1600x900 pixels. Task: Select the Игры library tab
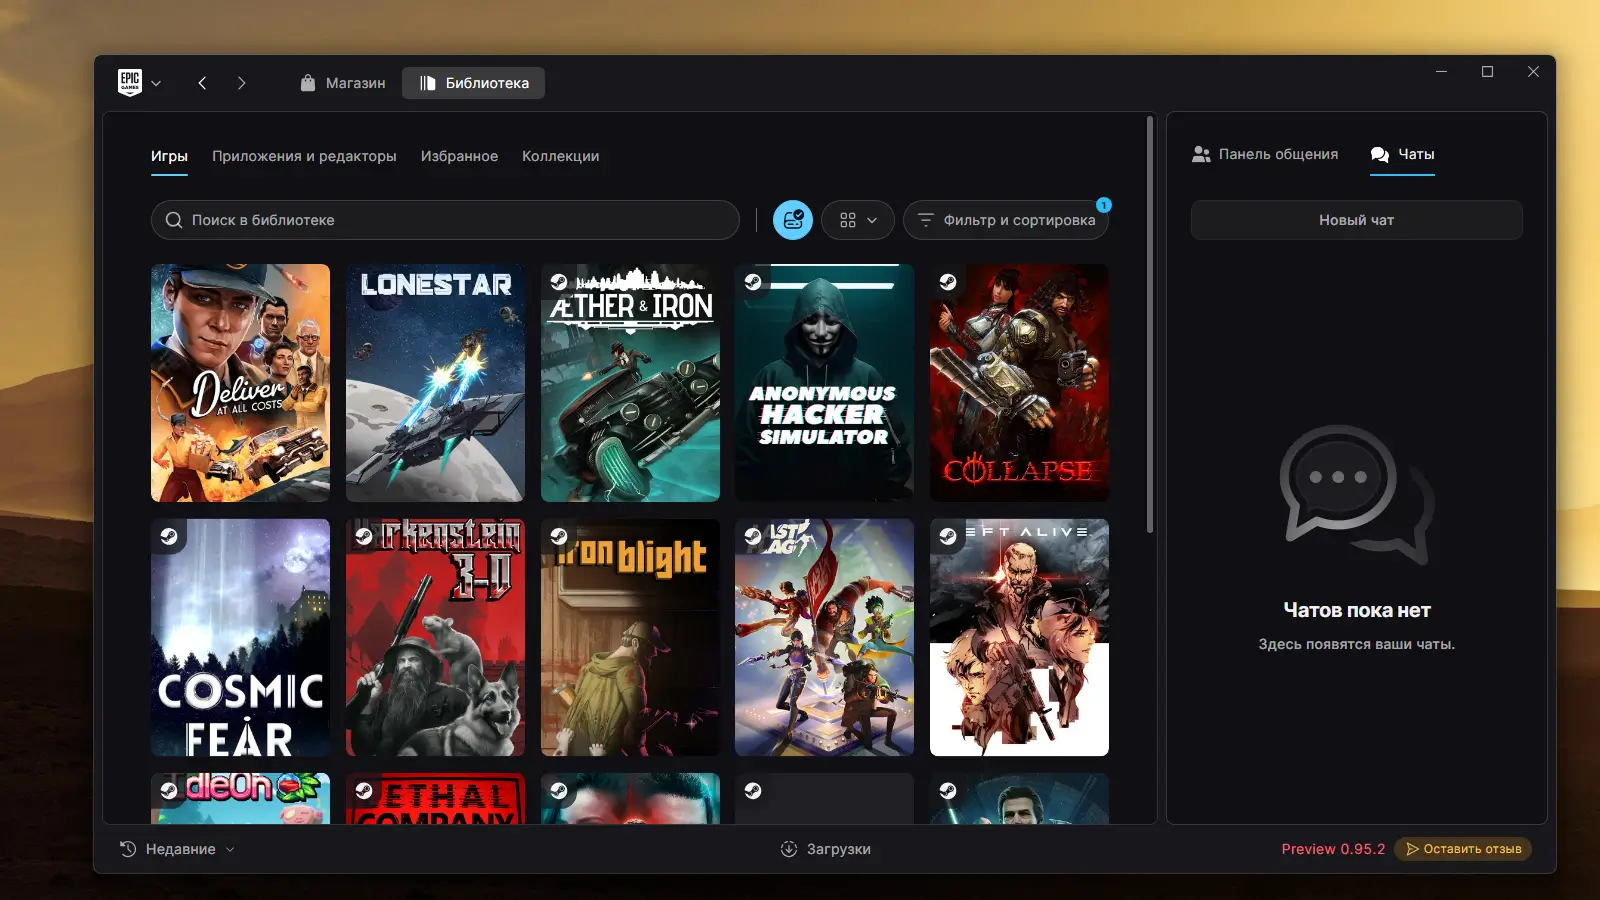click(x=169, y=156)
